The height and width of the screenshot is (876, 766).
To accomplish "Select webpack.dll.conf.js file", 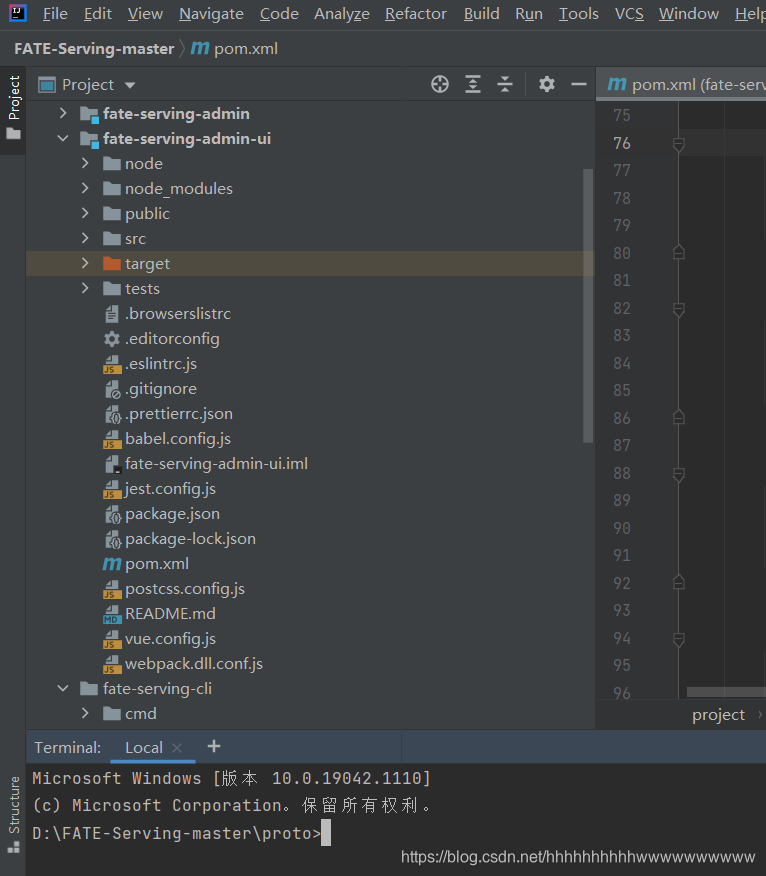I will (194, 664).
